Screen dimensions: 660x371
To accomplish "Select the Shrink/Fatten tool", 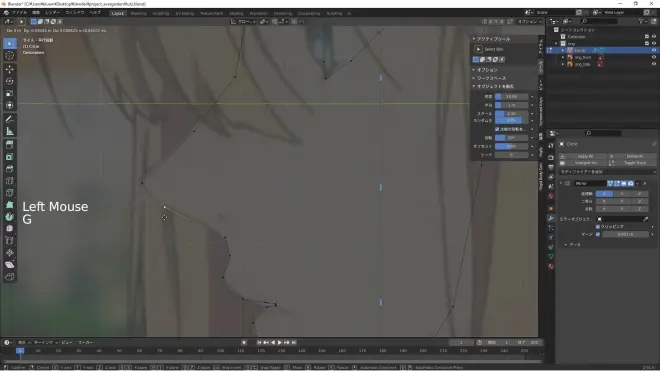I will [x=10, y=253].
